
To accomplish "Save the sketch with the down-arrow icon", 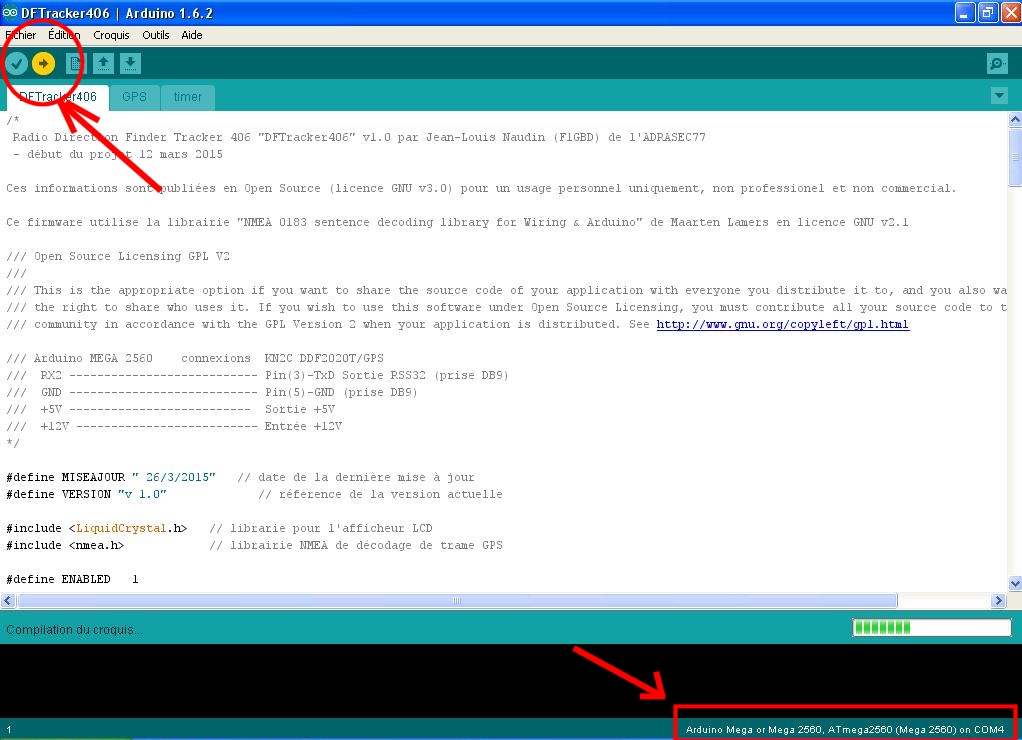I will point(130,63).
